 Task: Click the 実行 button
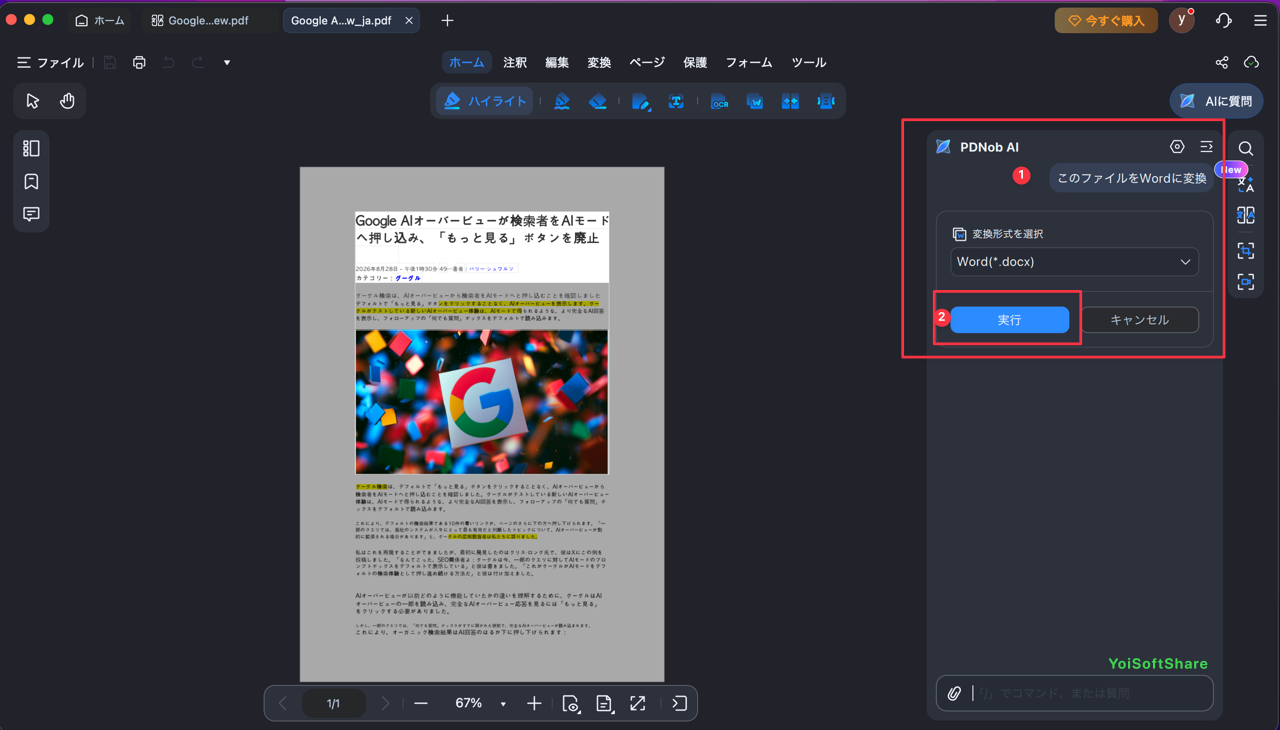pos(1009,320)
